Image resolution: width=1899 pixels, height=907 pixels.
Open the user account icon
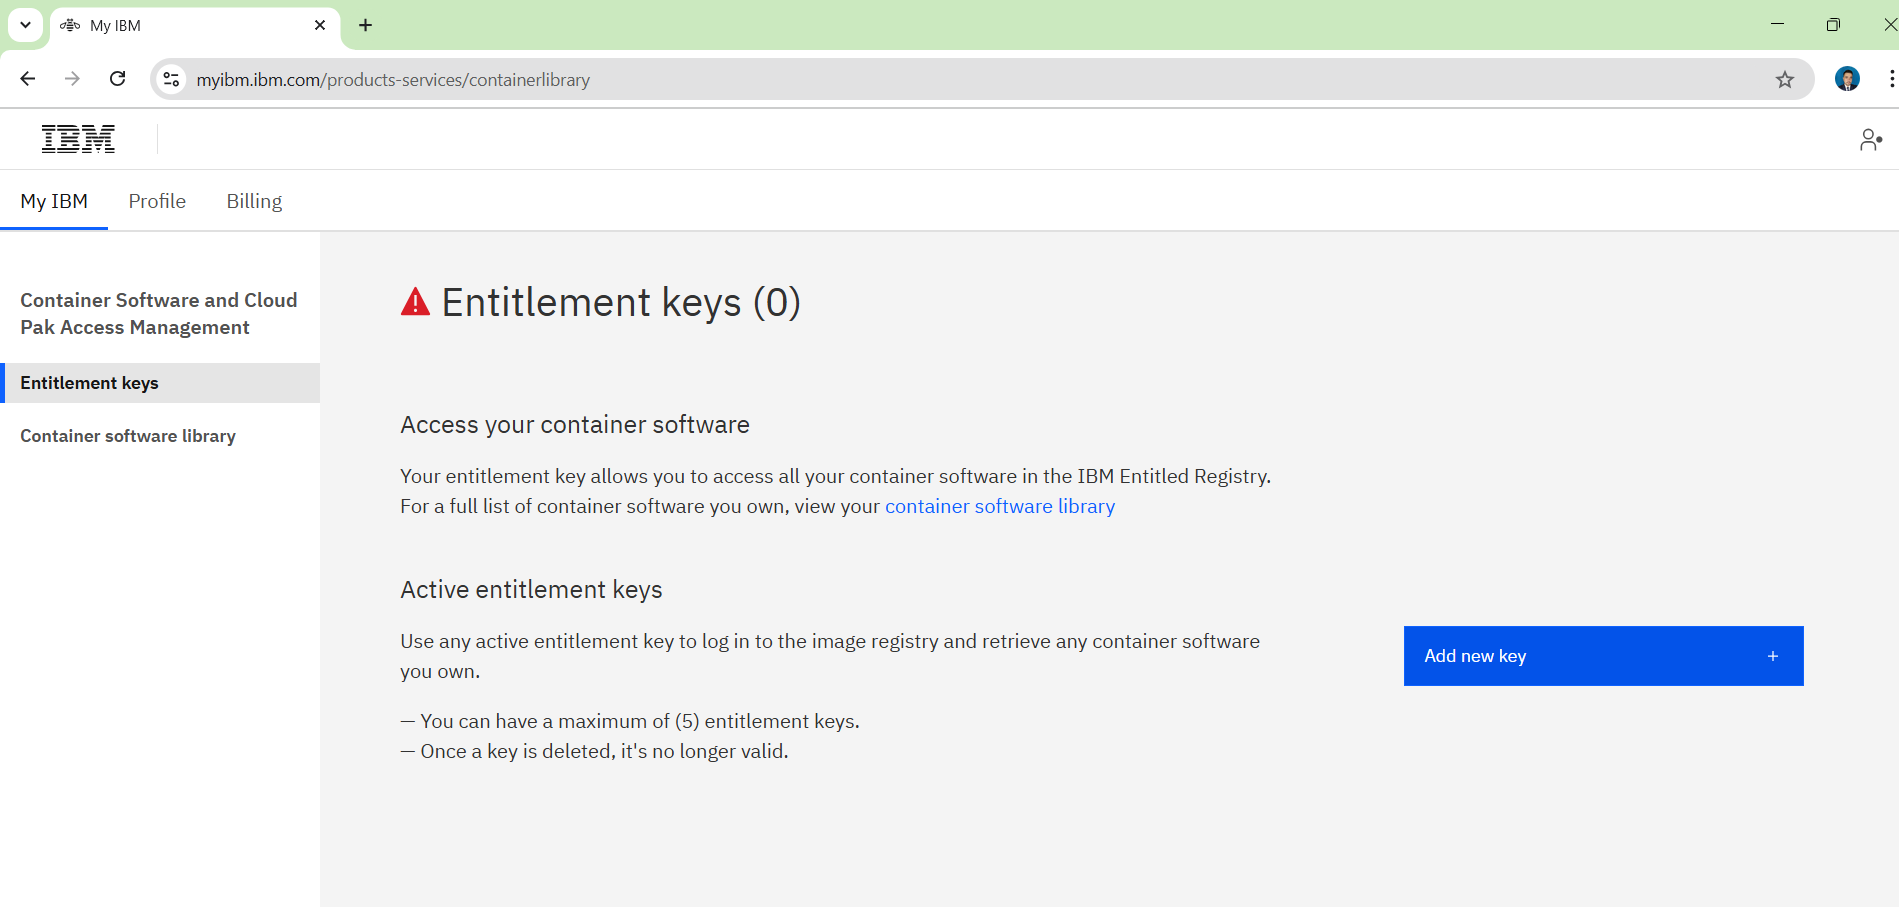point(1870,140)
